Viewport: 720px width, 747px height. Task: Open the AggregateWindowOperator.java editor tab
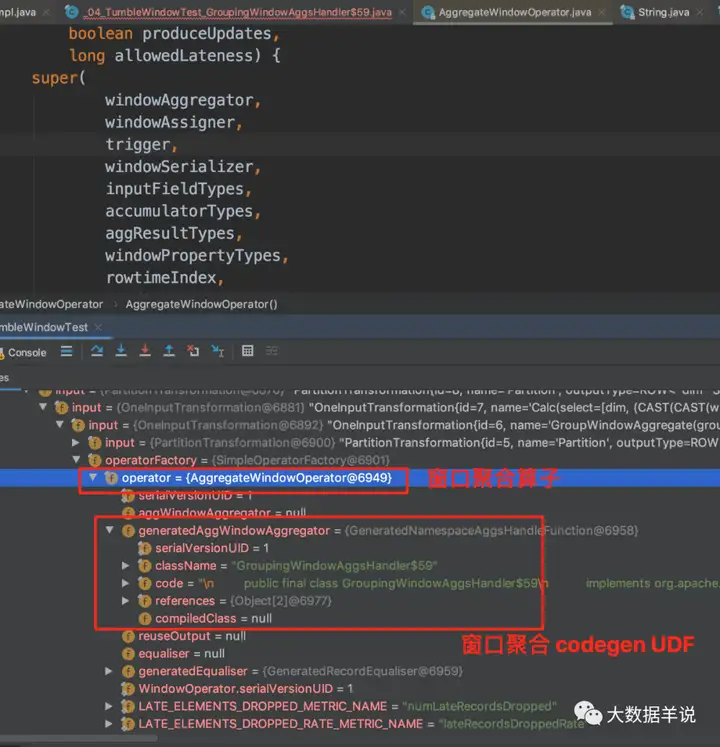(515, 12)
